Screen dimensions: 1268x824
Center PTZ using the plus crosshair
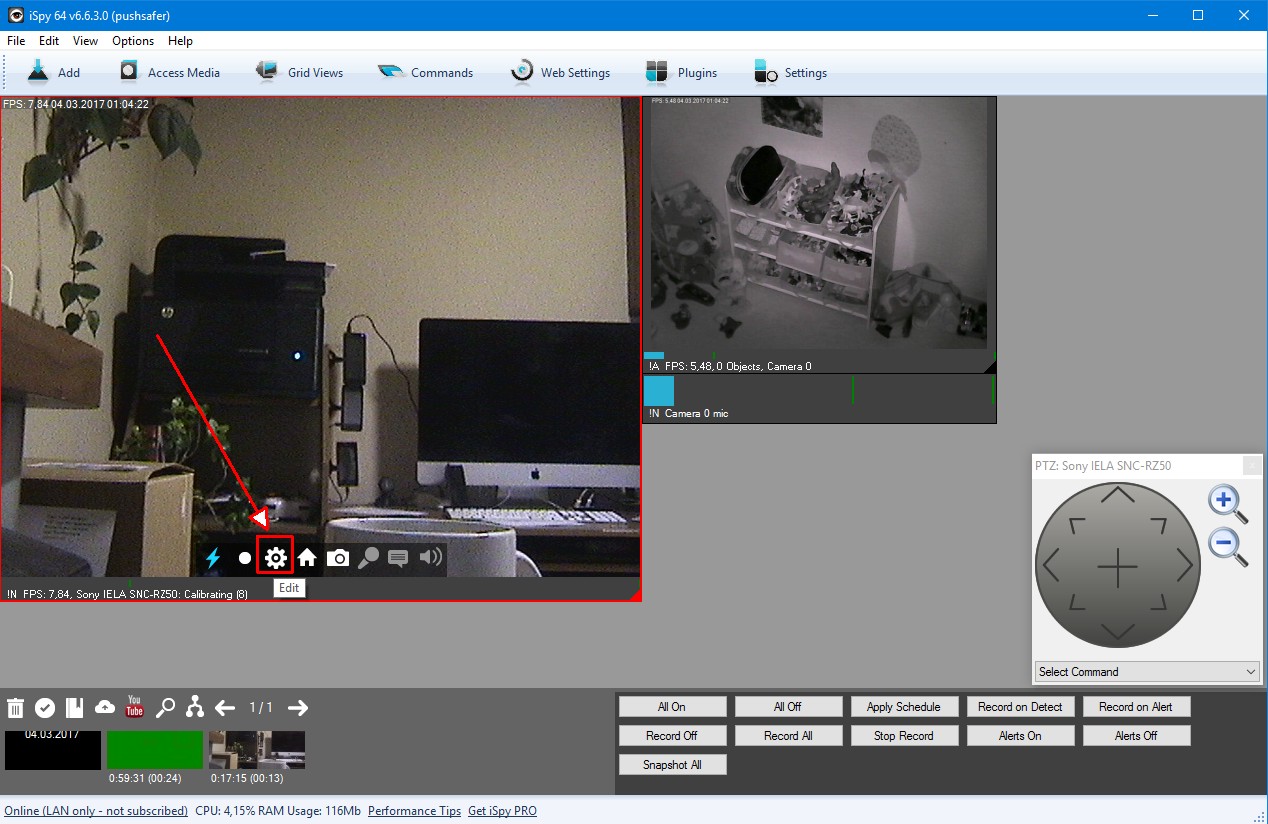[x=1117, y=567]
